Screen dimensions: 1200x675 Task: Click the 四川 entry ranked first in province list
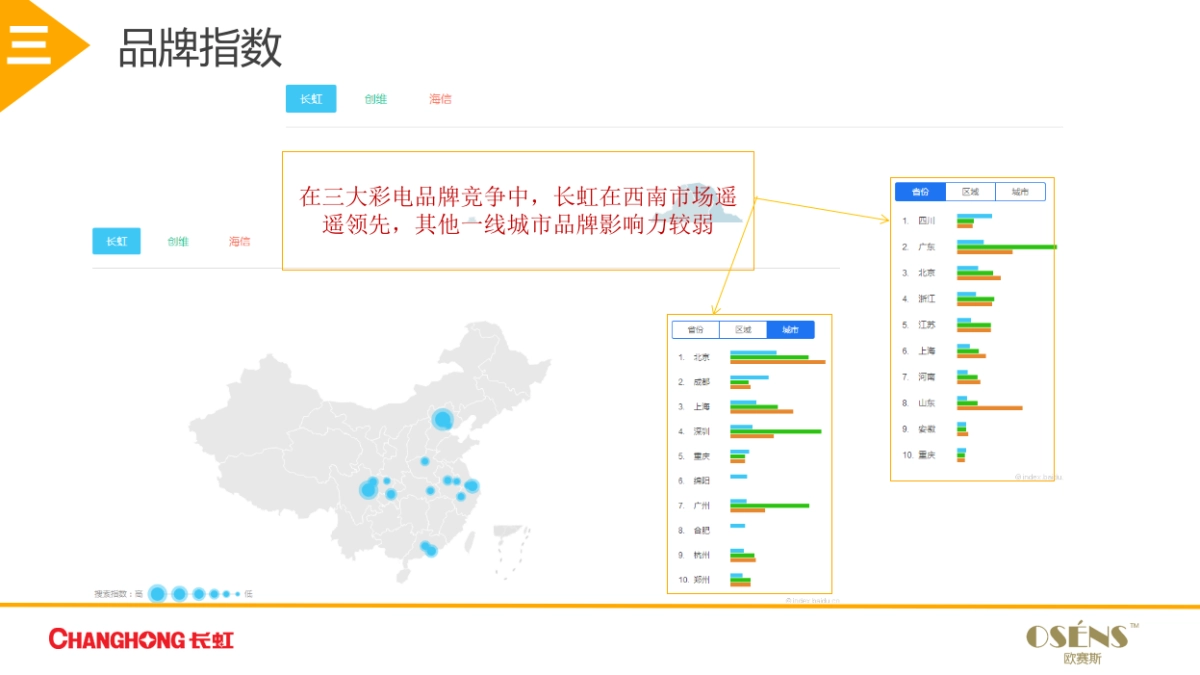click(926, 221)
